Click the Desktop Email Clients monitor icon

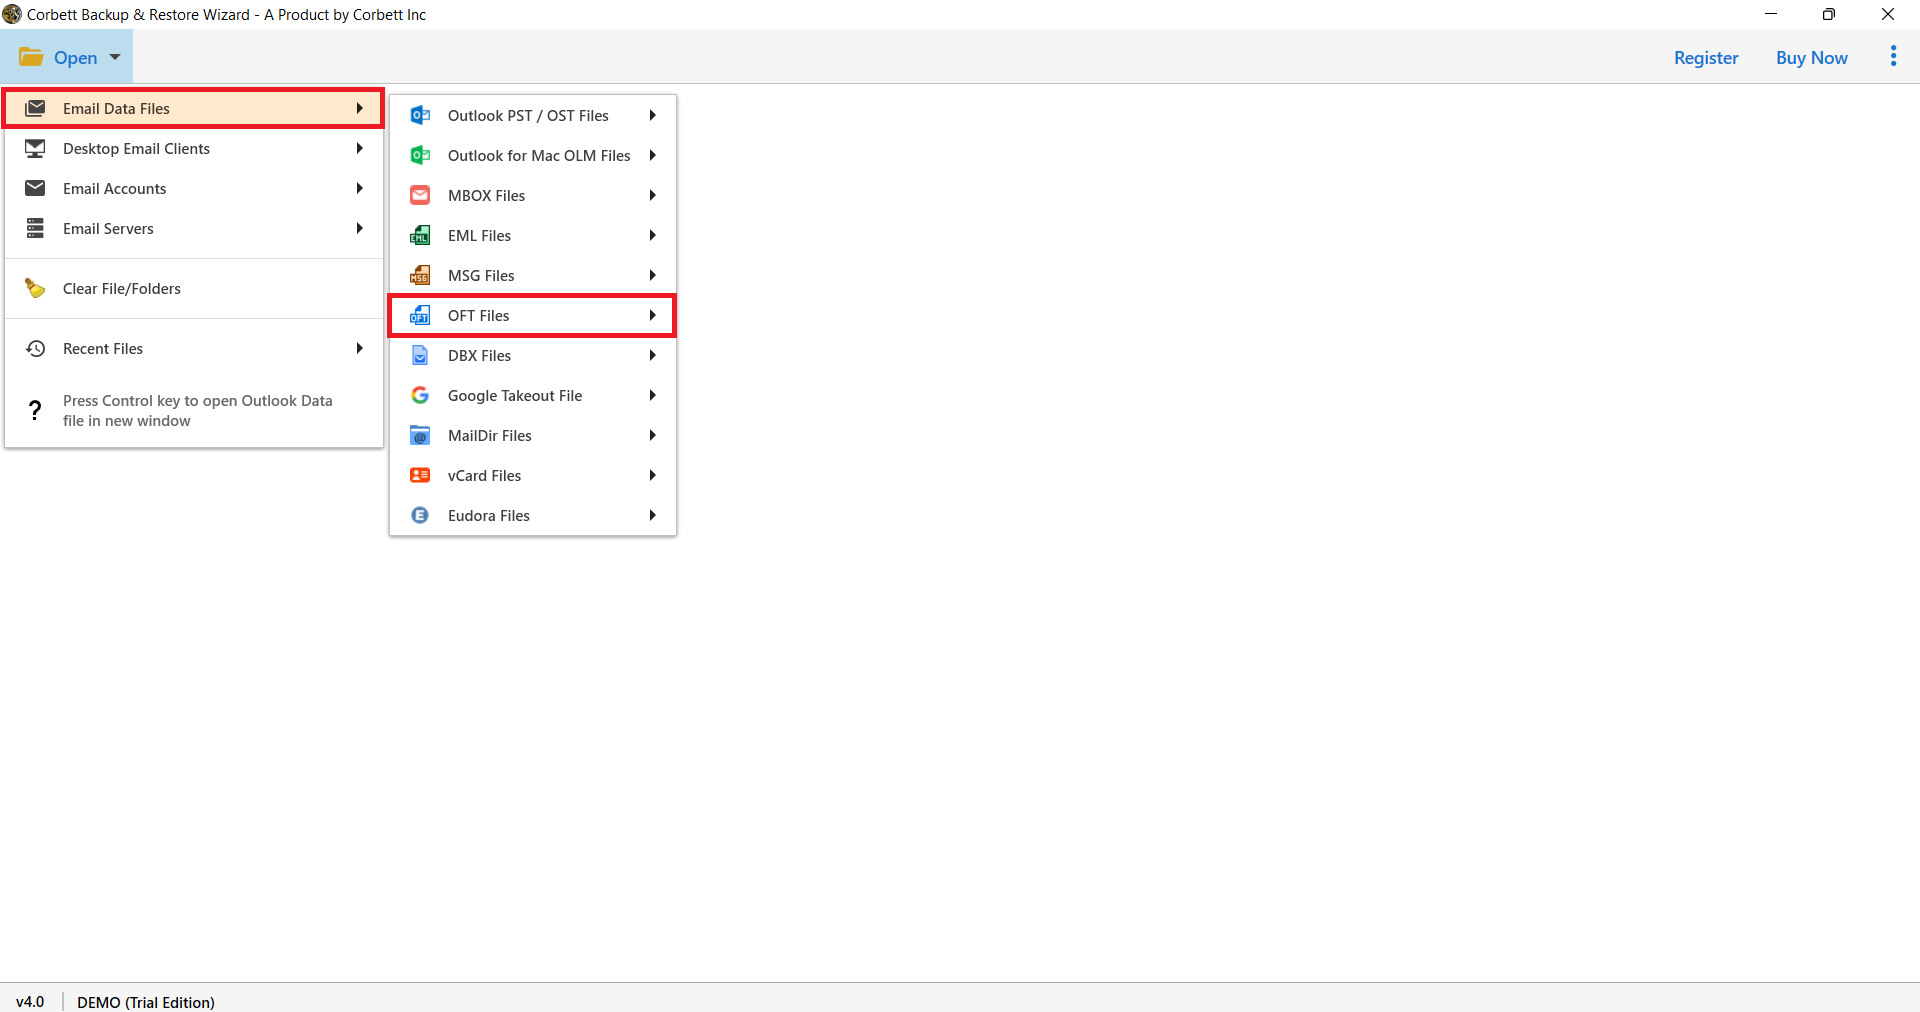click(35, 148)
